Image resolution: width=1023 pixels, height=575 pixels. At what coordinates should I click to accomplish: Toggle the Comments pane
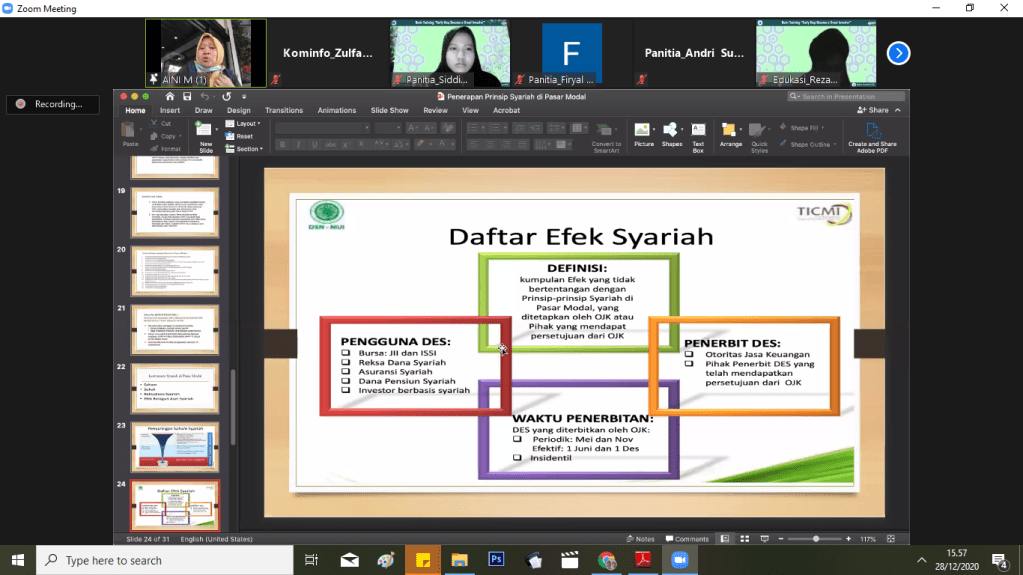[x=687, y=539]
